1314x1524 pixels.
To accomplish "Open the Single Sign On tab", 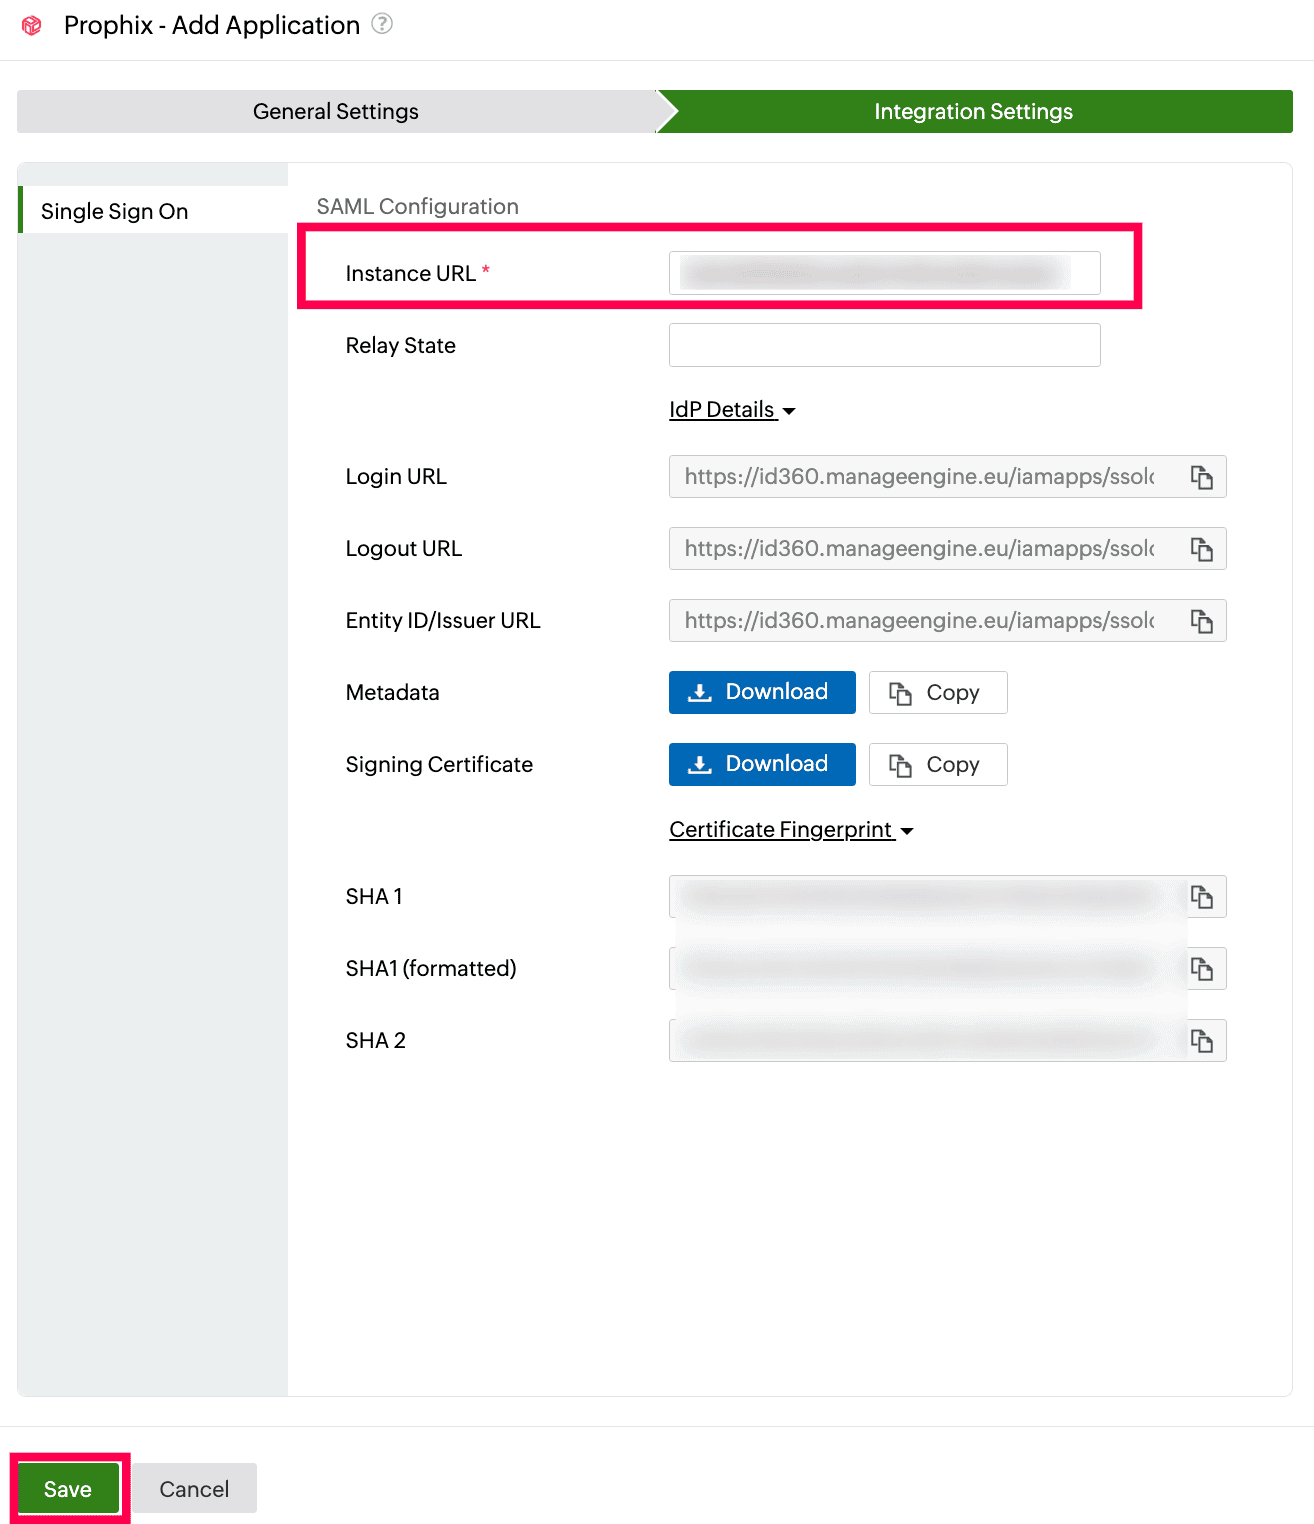I will point(153,210).
